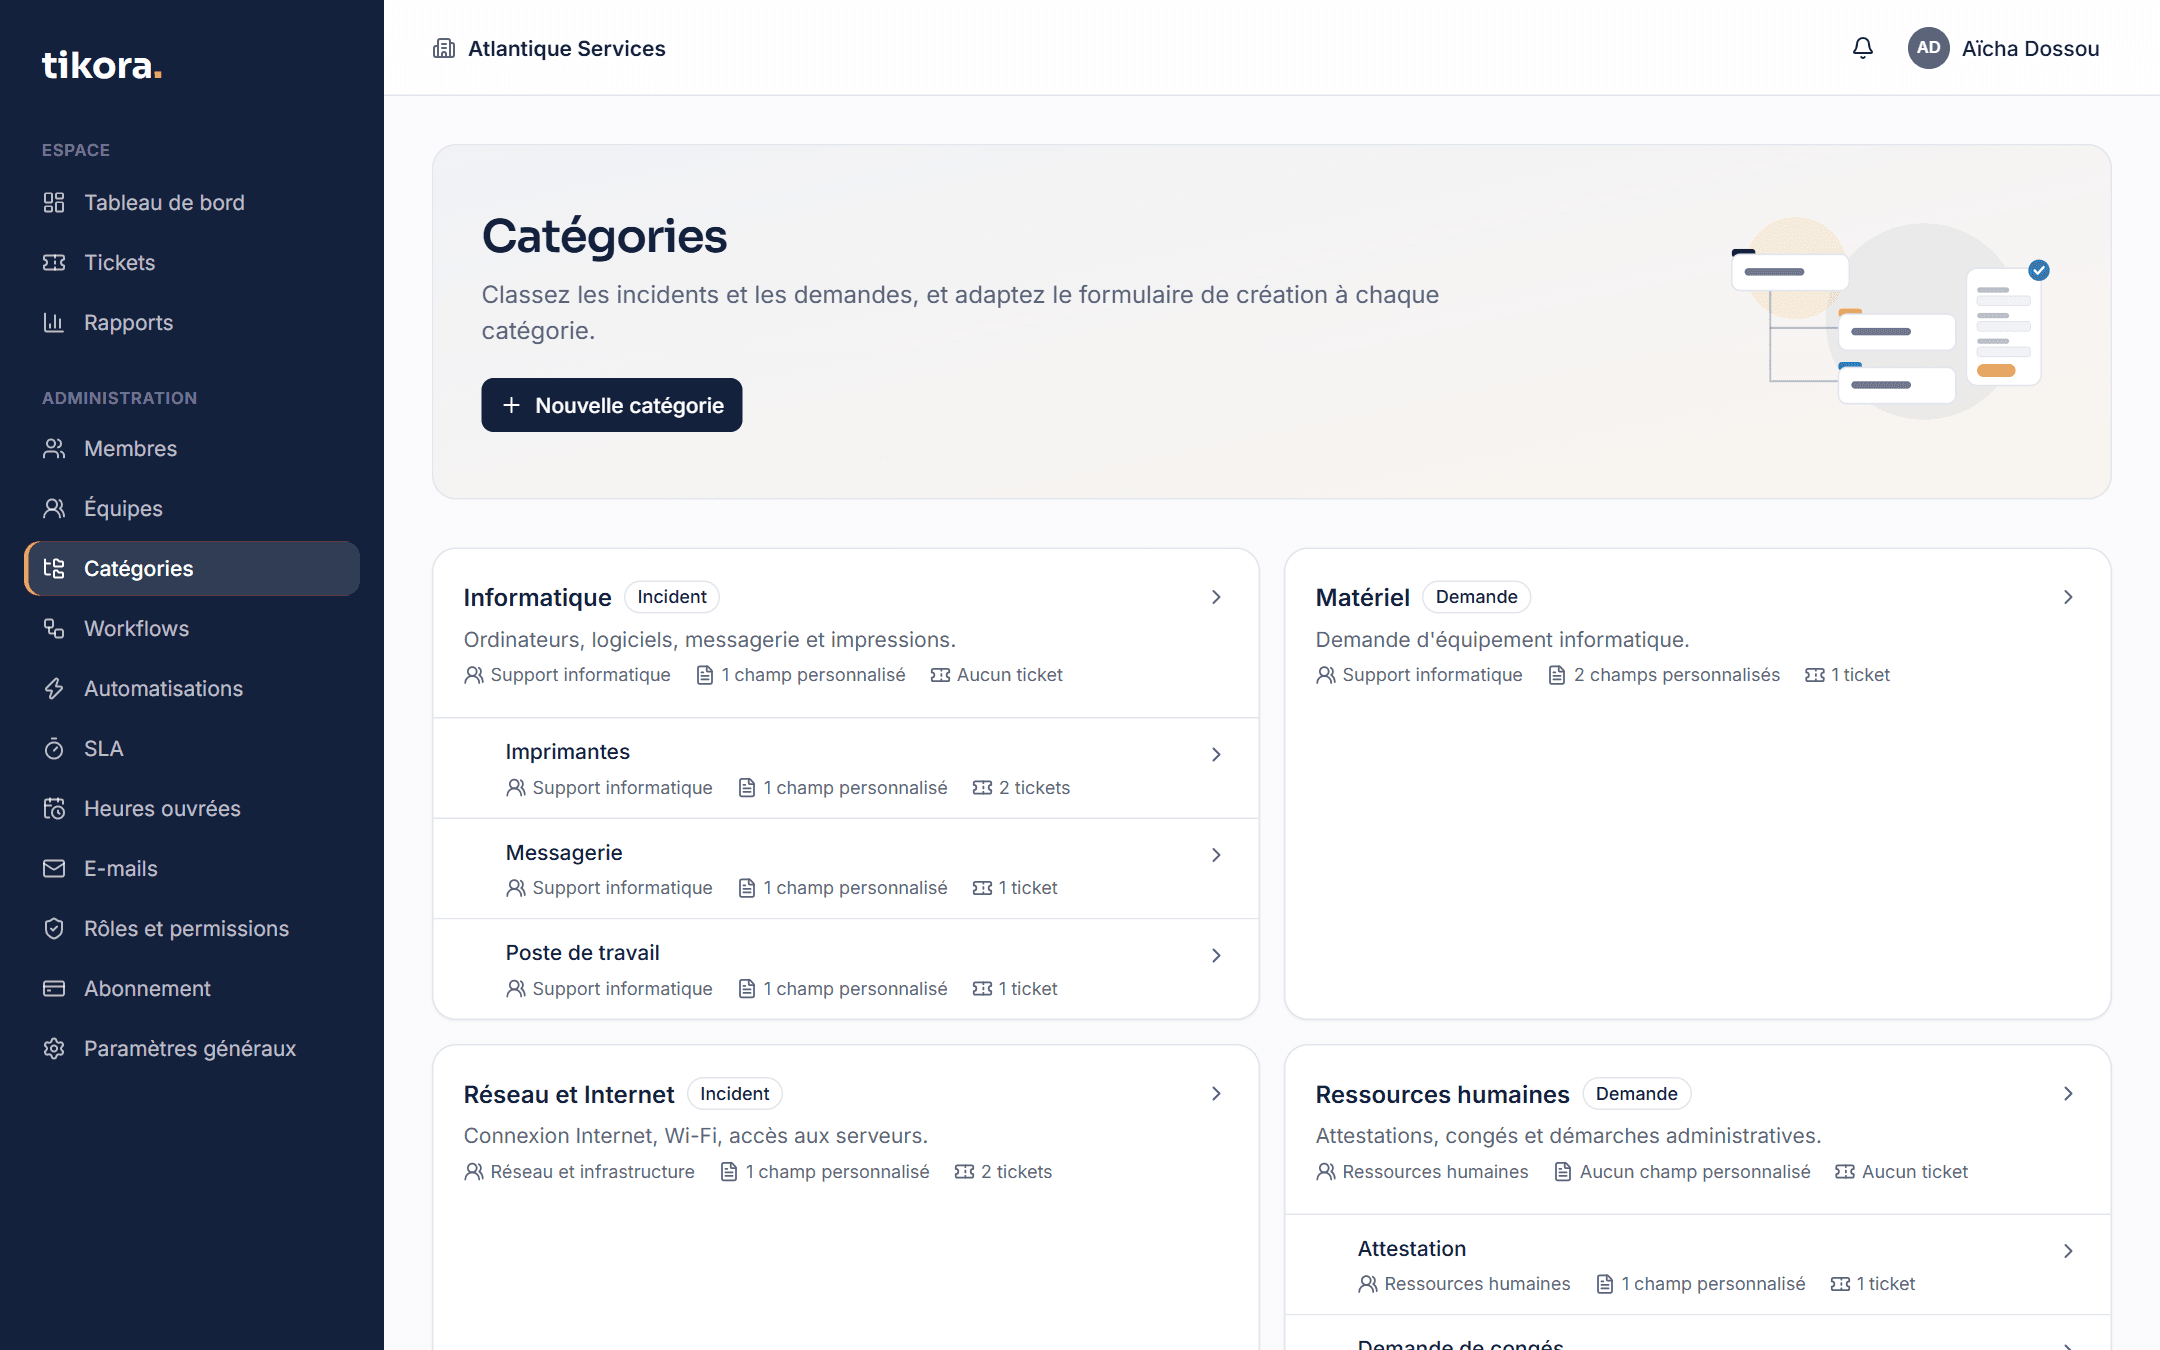Open the Messagerie subcategory chevron
Image resolution: width=2160 pixels, height=1350 pixels.
(x=1216, y=855)
